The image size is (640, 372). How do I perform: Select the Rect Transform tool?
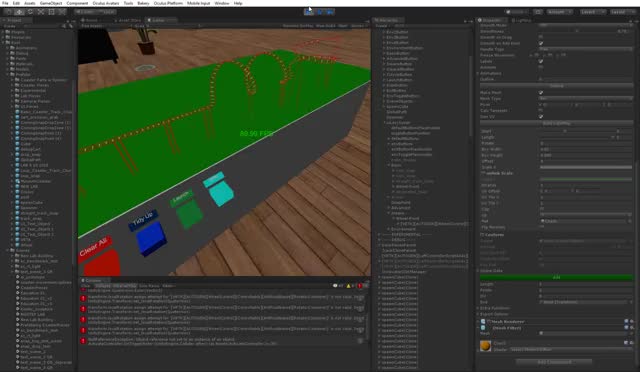[51, 12]
